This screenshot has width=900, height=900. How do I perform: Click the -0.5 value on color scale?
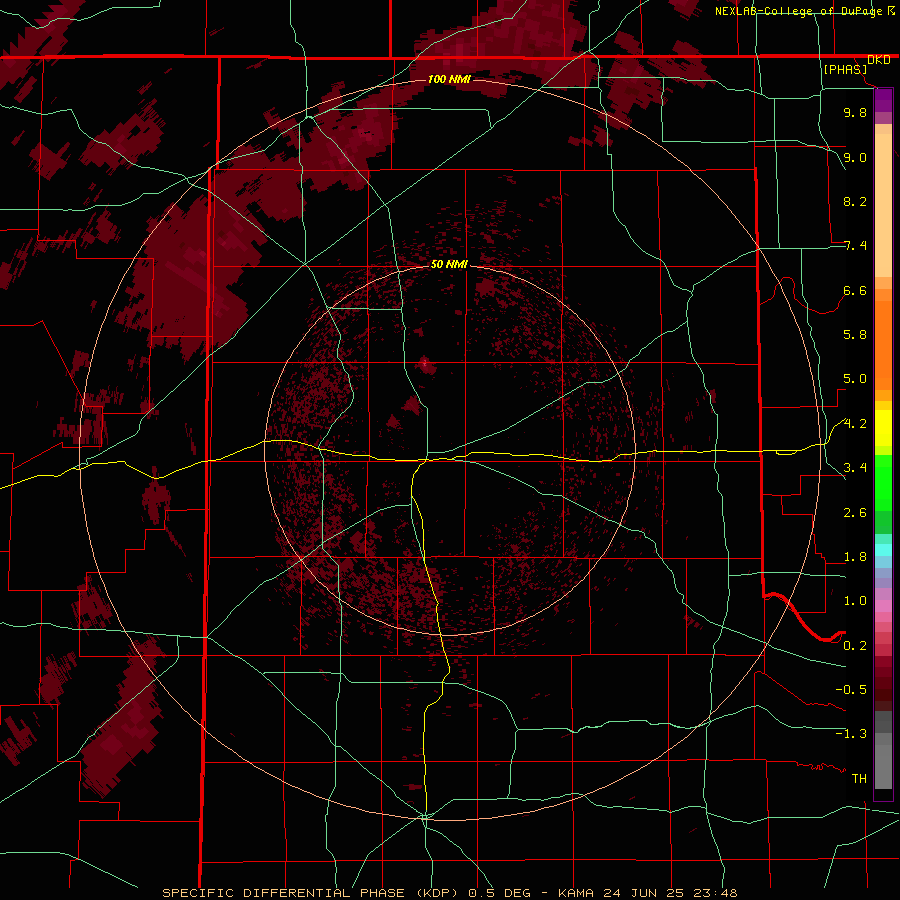pyautogui.click(x=851, y=689)
